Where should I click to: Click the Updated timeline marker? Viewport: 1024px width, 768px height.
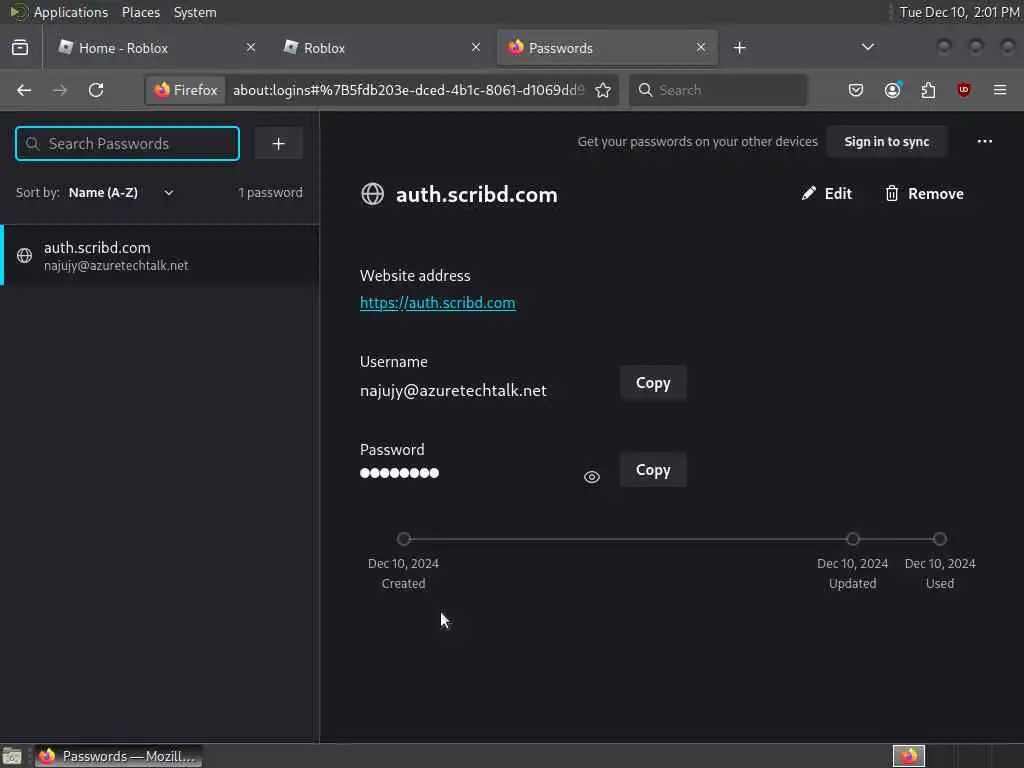(852, 539)
